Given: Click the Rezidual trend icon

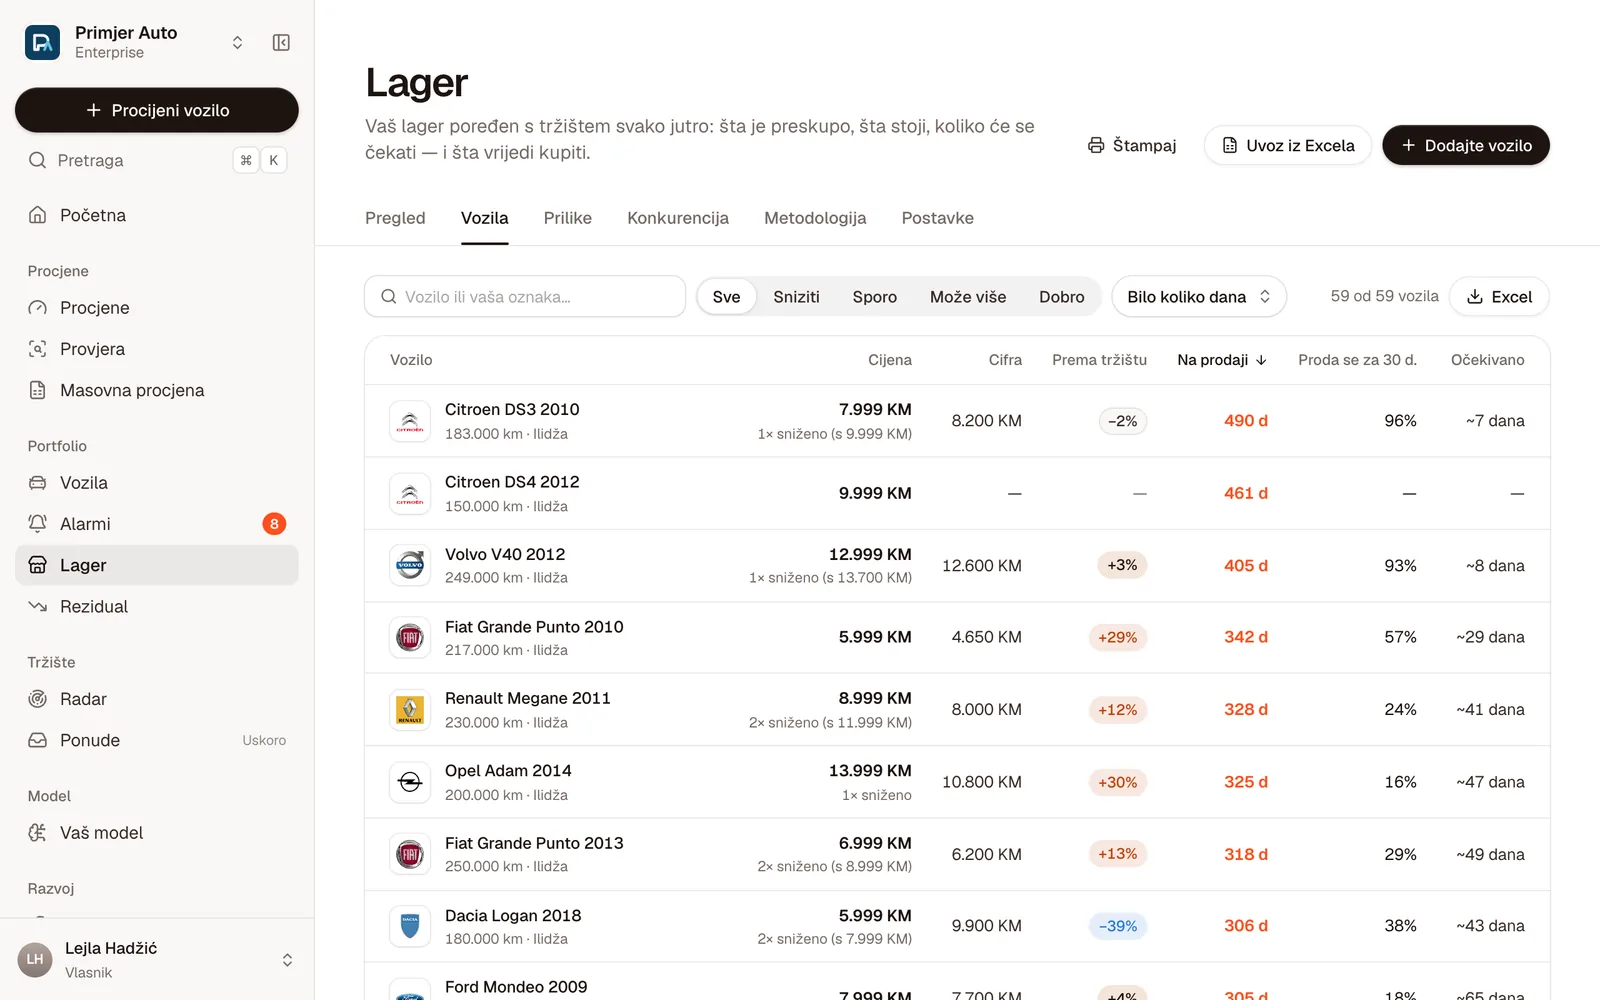Looking at the screenshot, I should click(x=38, y=606).
